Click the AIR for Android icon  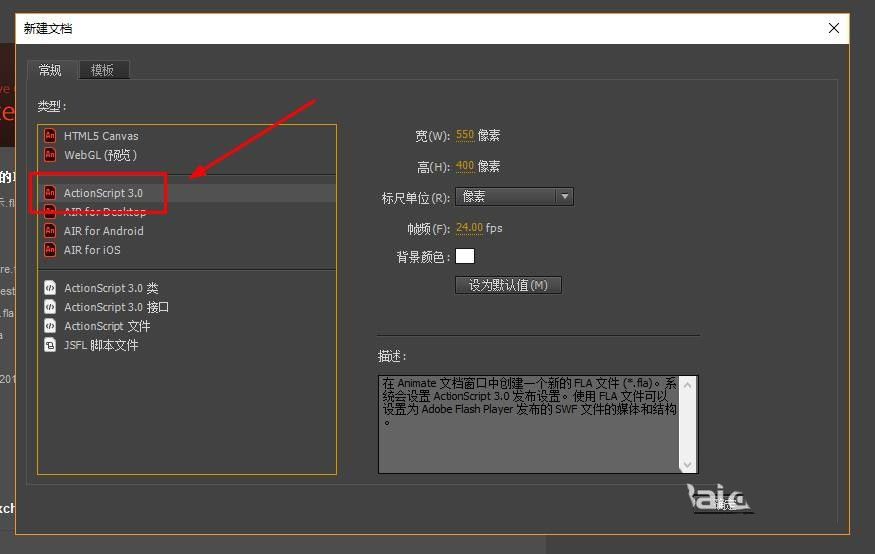50,230
